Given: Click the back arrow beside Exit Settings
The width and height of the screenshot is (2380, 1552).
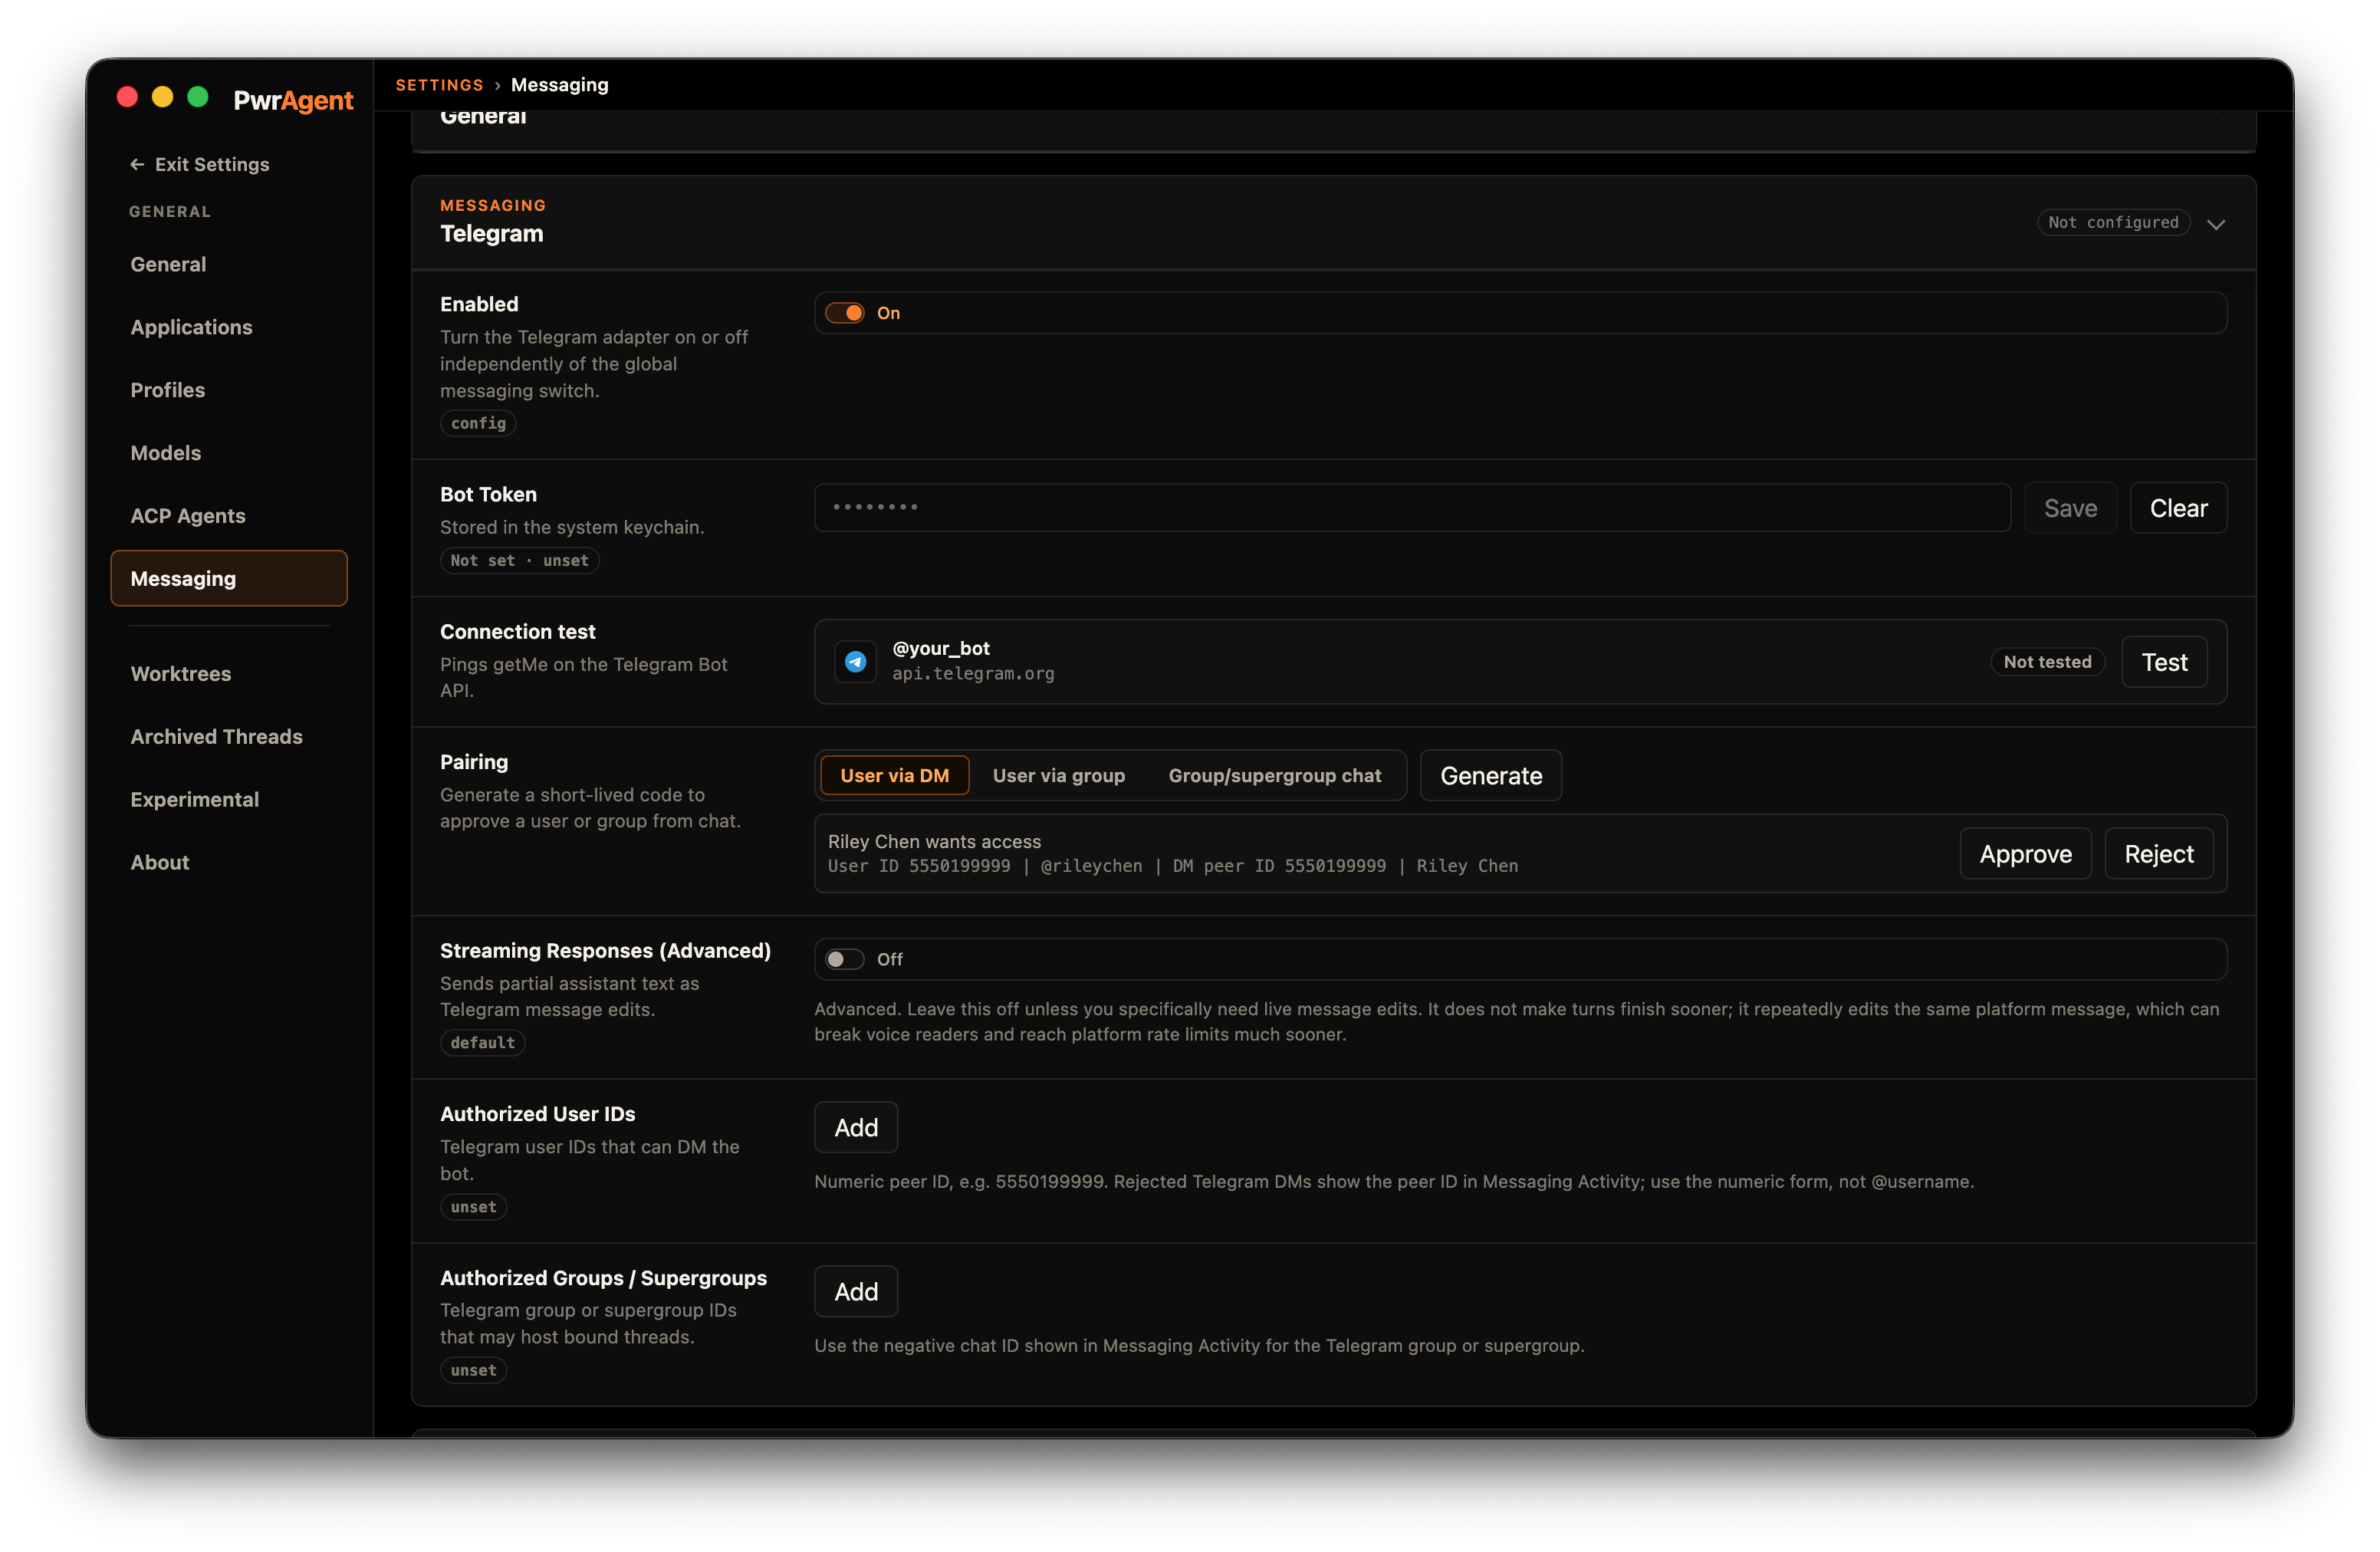Looking at the screenshot, I should 137,164.
